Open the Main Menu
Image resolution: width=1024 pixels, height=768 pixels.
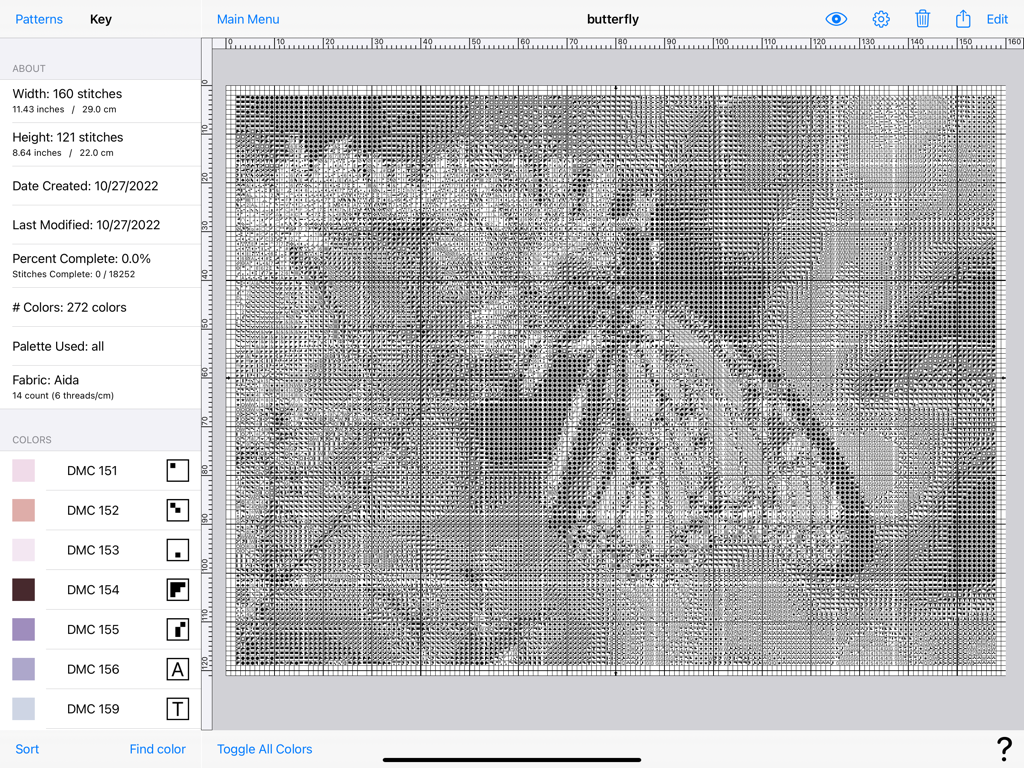[x=247, y=18]
